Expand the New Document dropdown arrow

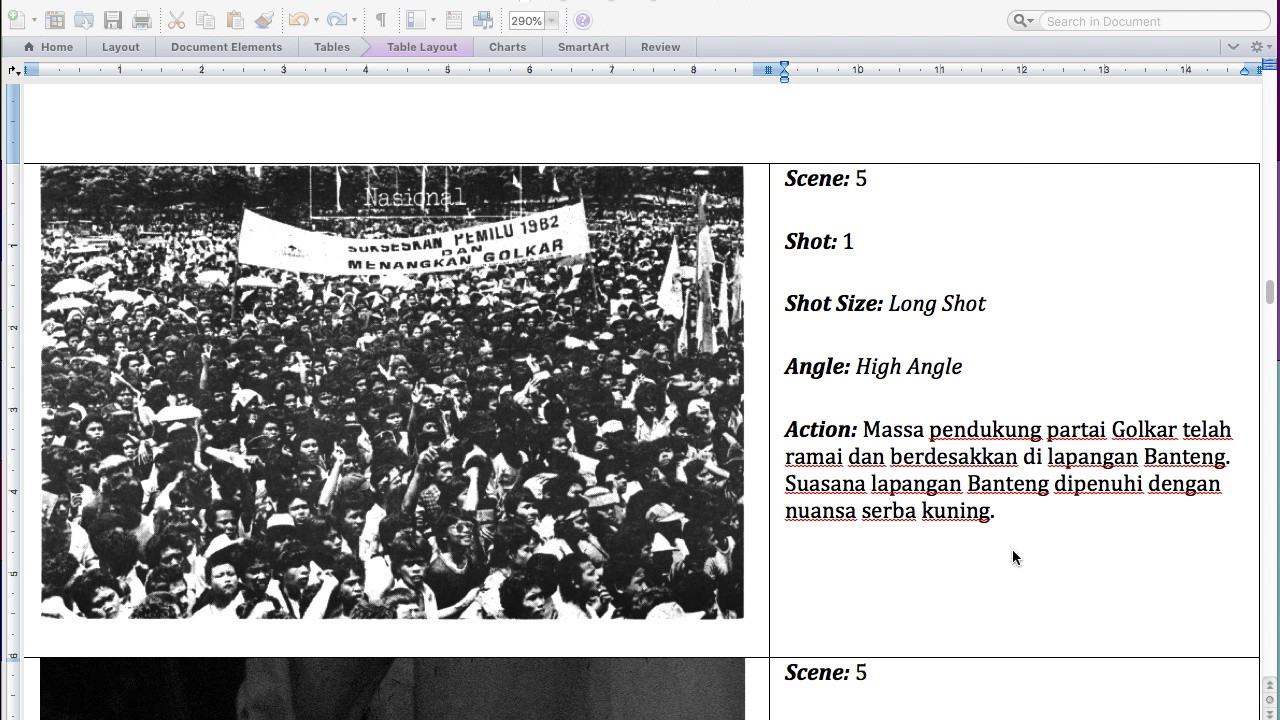point(34,20)
